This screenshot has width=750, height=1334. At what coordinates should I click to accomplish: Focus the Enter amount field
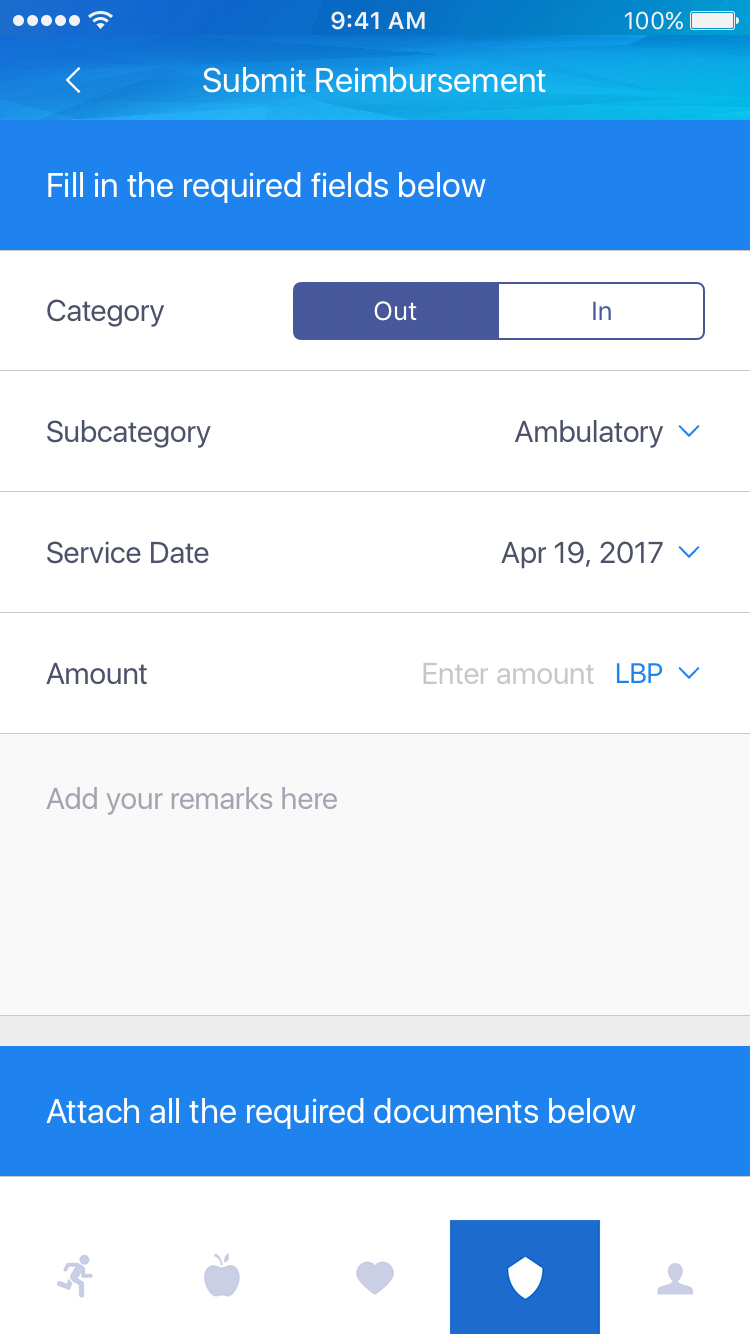tap(507, 674)
